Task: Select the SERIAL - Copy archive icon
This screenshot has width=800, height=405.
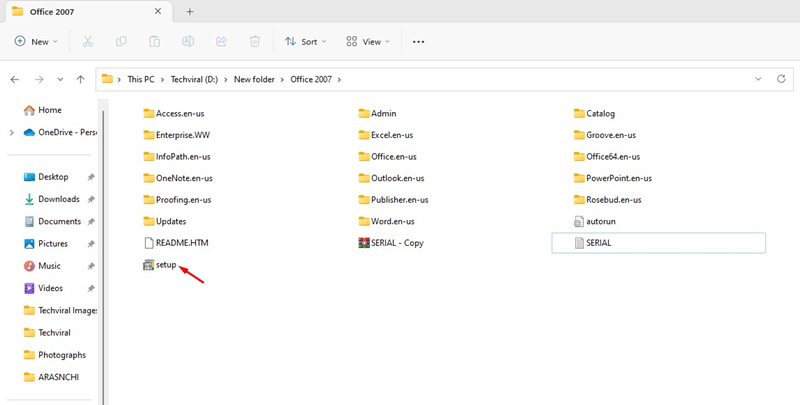Action: tap(364, 243)
